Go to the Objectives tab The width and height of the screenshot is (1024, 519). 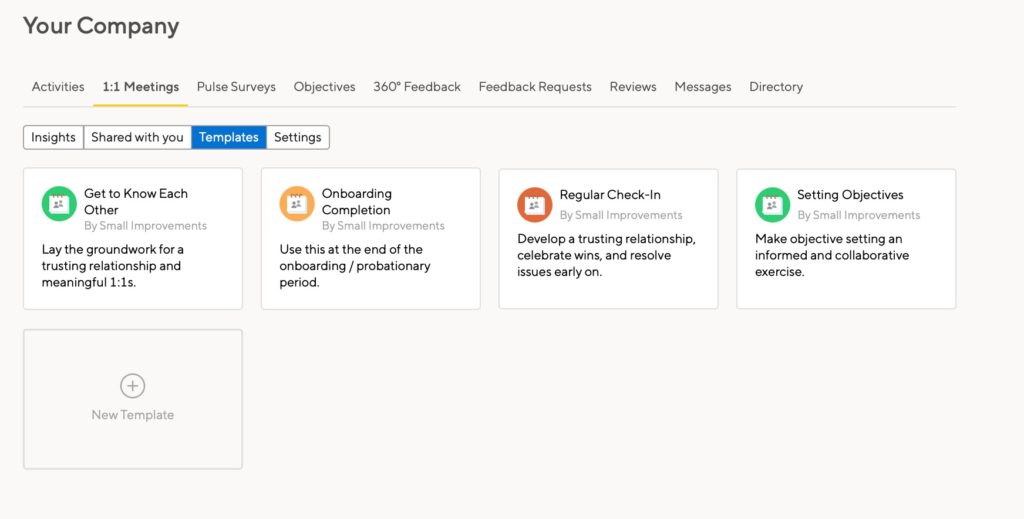[x=324, y=87]
